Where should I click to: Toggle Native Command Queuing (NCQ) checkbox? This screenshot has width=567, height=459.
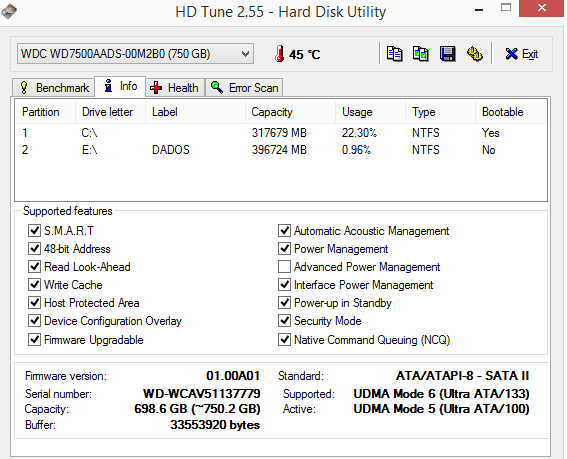click(284, 340)
